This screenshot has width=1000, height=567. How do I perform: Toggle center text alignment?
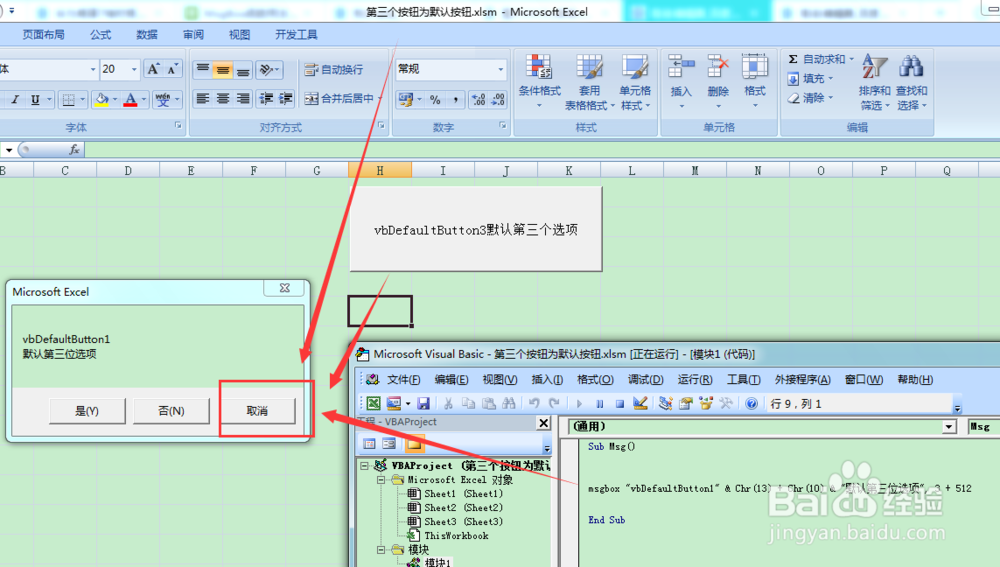(223, 98)
